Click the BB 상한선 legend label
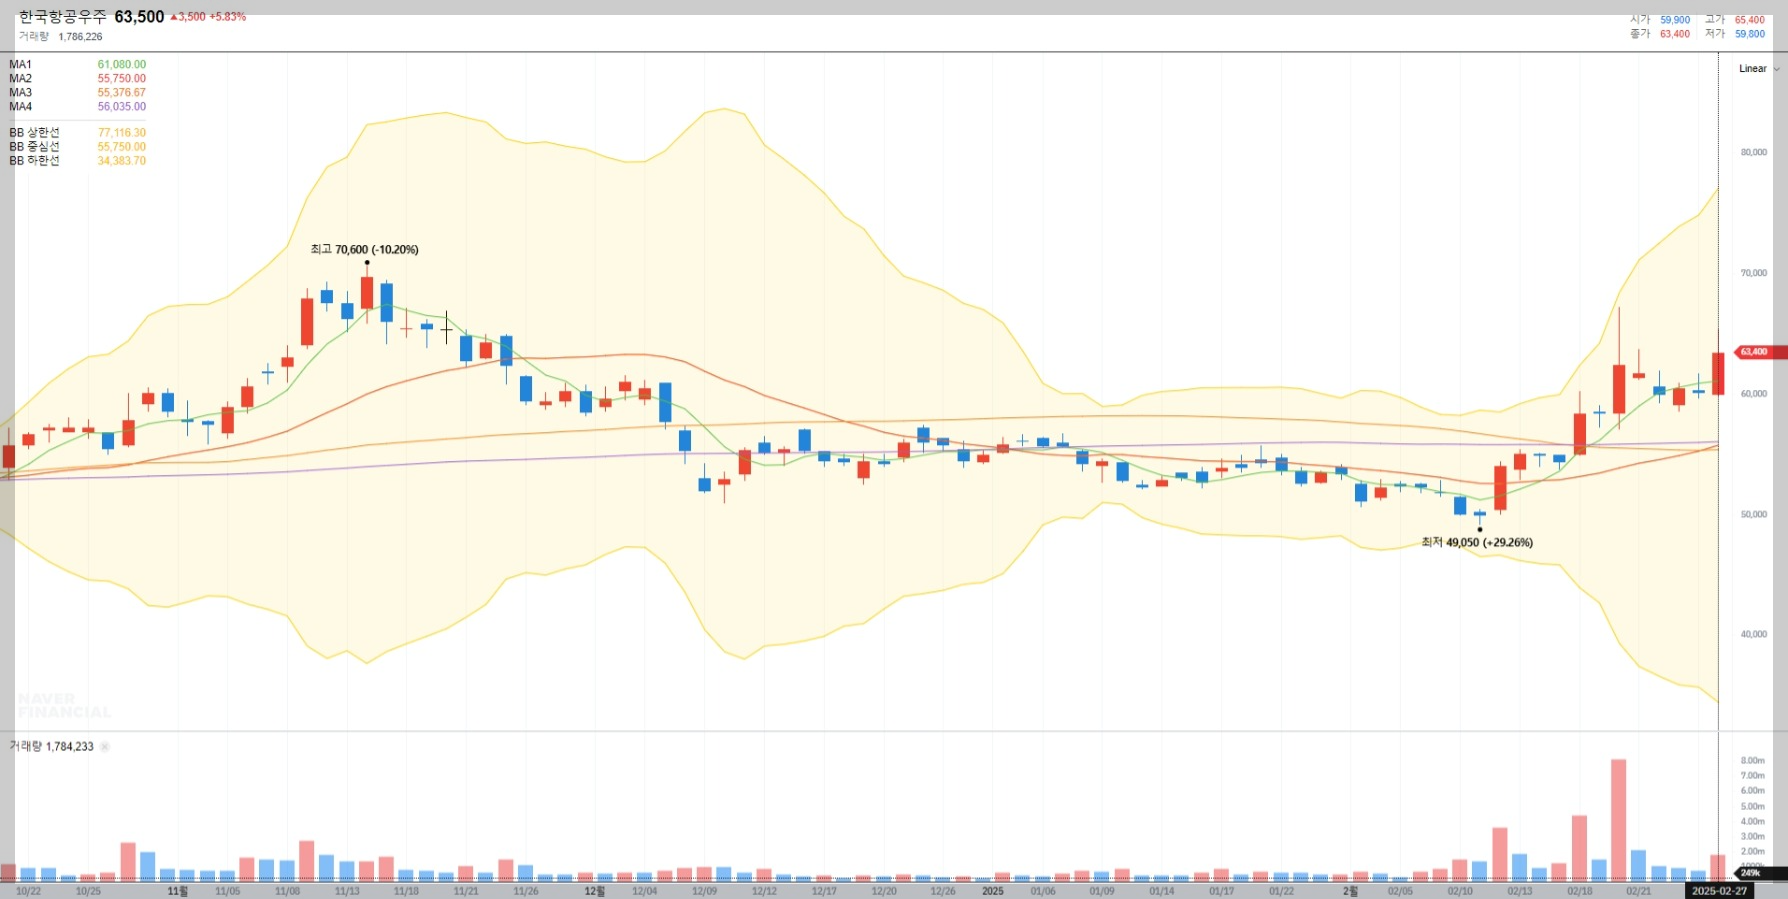Image resolution: width=1788 pixels, height=899 pixels. [34, 133]
